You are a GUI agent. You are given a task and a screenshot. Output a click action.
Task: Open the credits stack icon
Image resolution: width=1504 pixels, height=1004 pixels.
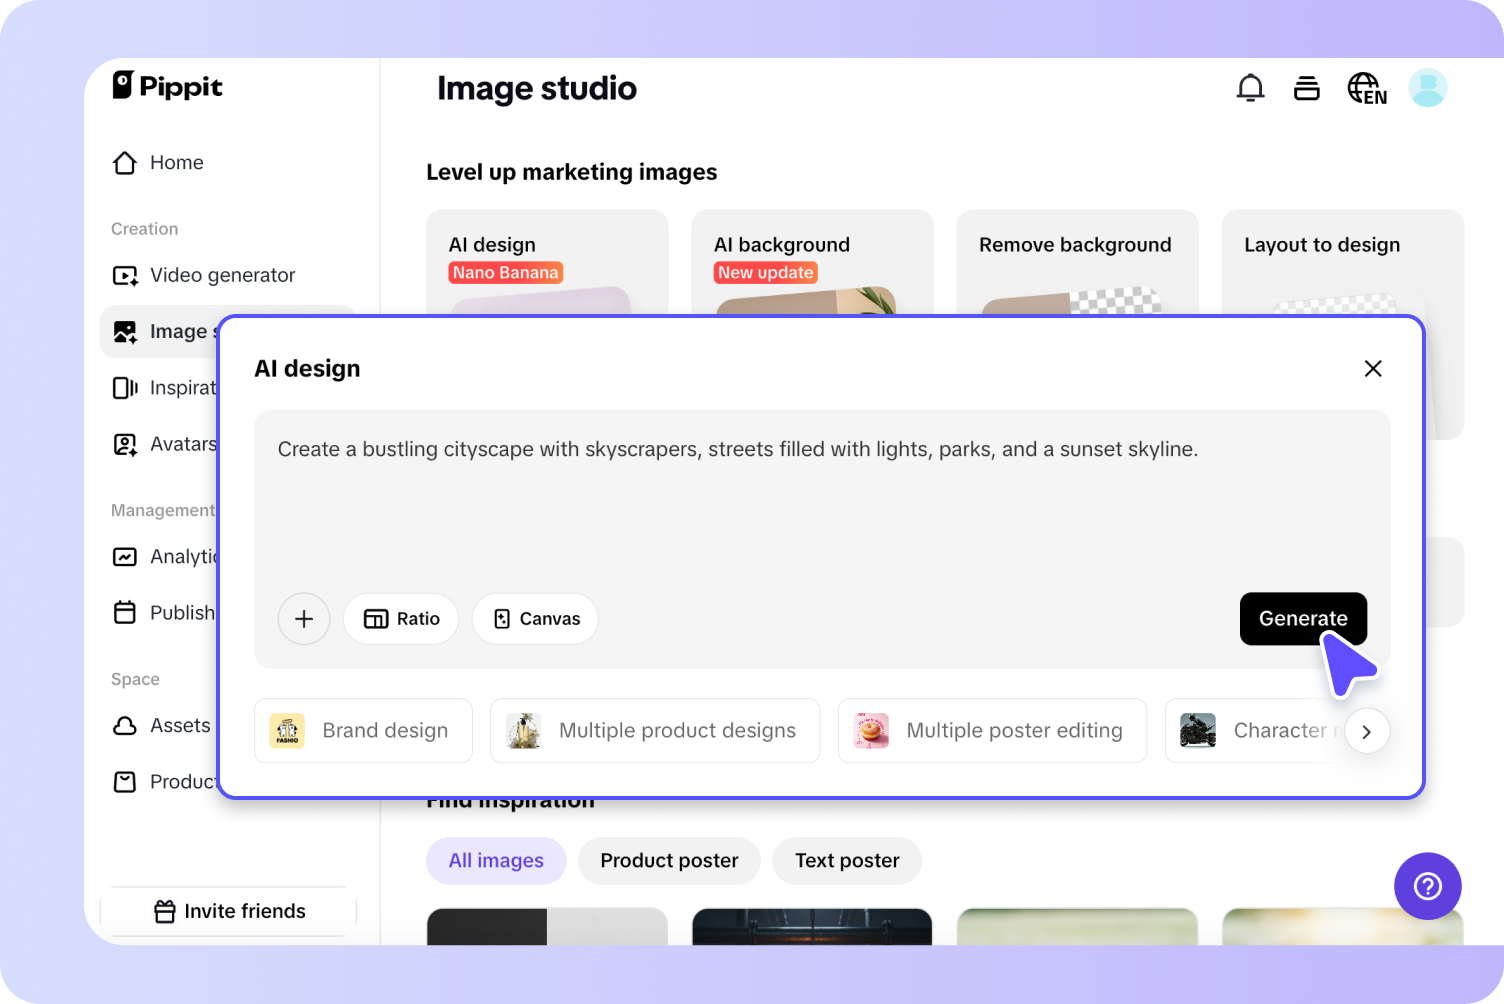pos(1306,88)
